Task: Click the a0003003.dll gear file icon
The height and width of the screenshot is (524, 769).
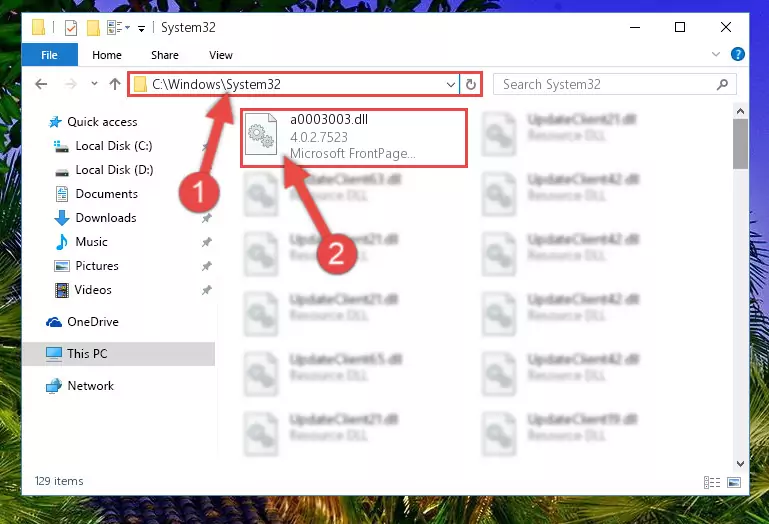Action: click(x=261, y=134)
